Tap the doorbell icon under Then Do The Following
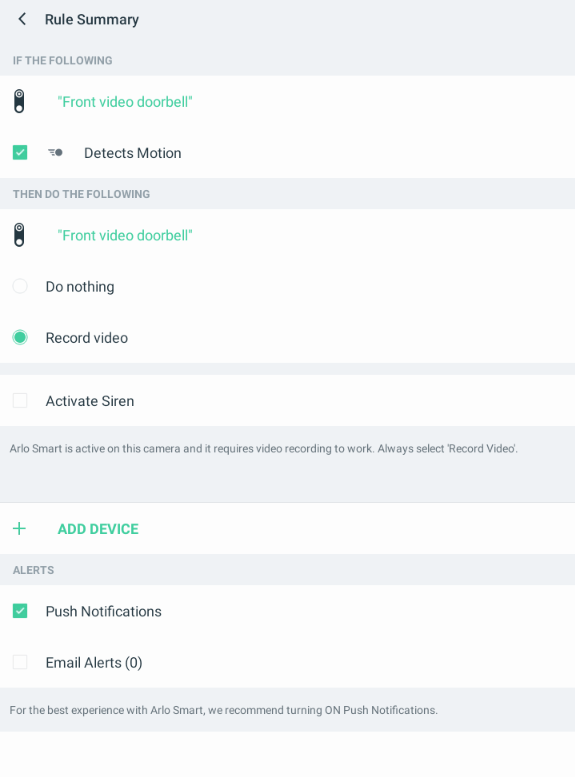Viewport: 575px width, 777px height. (19, 235)
